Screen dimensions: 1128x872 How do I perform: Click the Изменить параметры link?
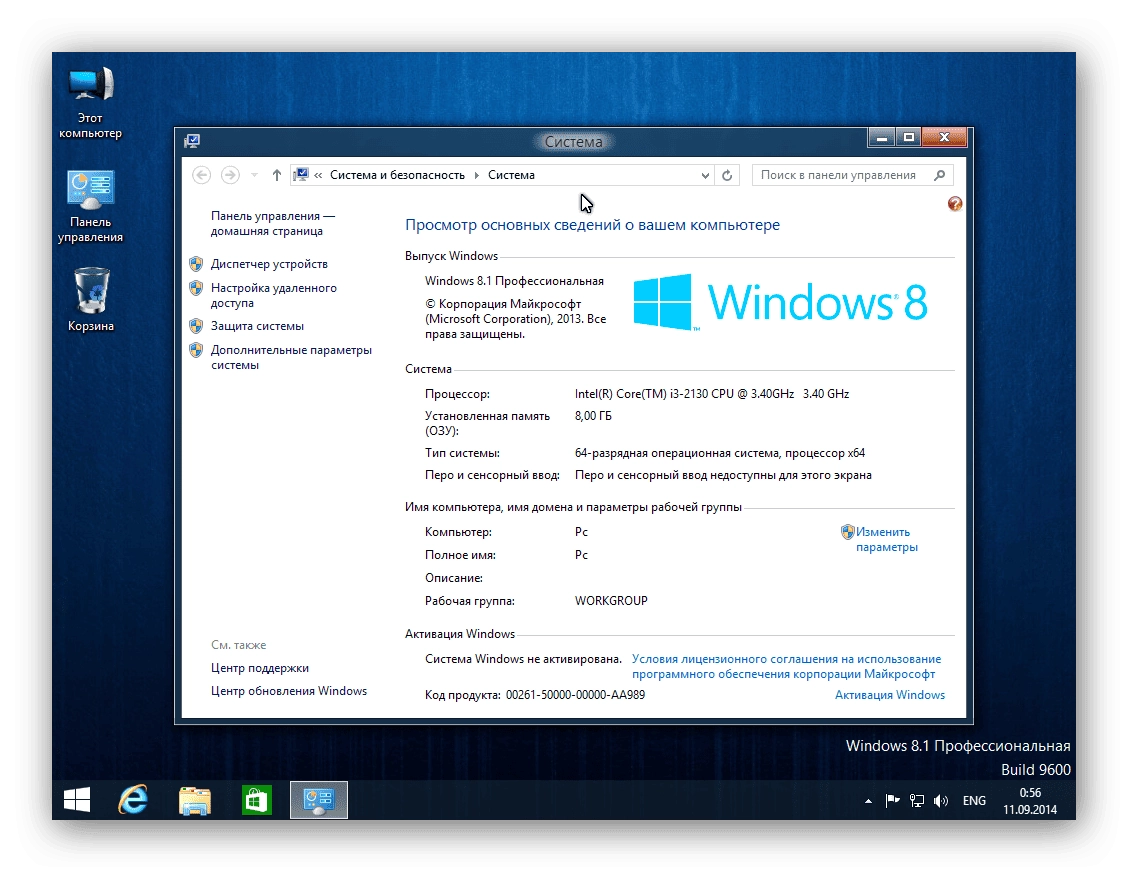tap(887, 540)
